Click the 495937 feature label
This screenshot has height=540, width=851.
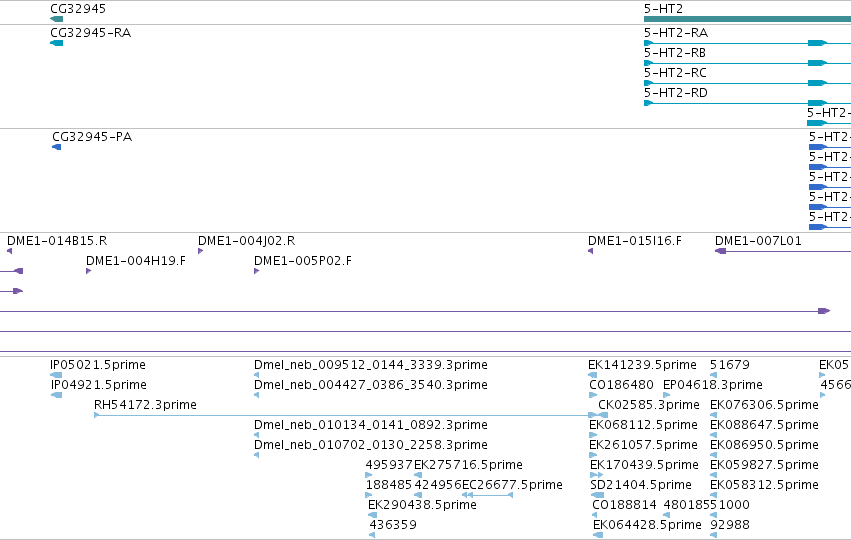click(389, 465)
